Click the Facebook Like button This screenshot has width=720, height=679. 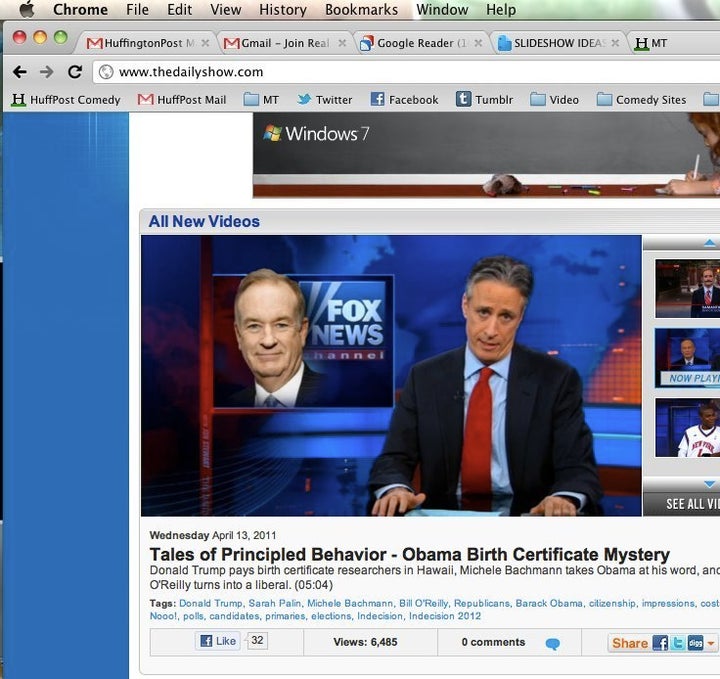point(218,641)
